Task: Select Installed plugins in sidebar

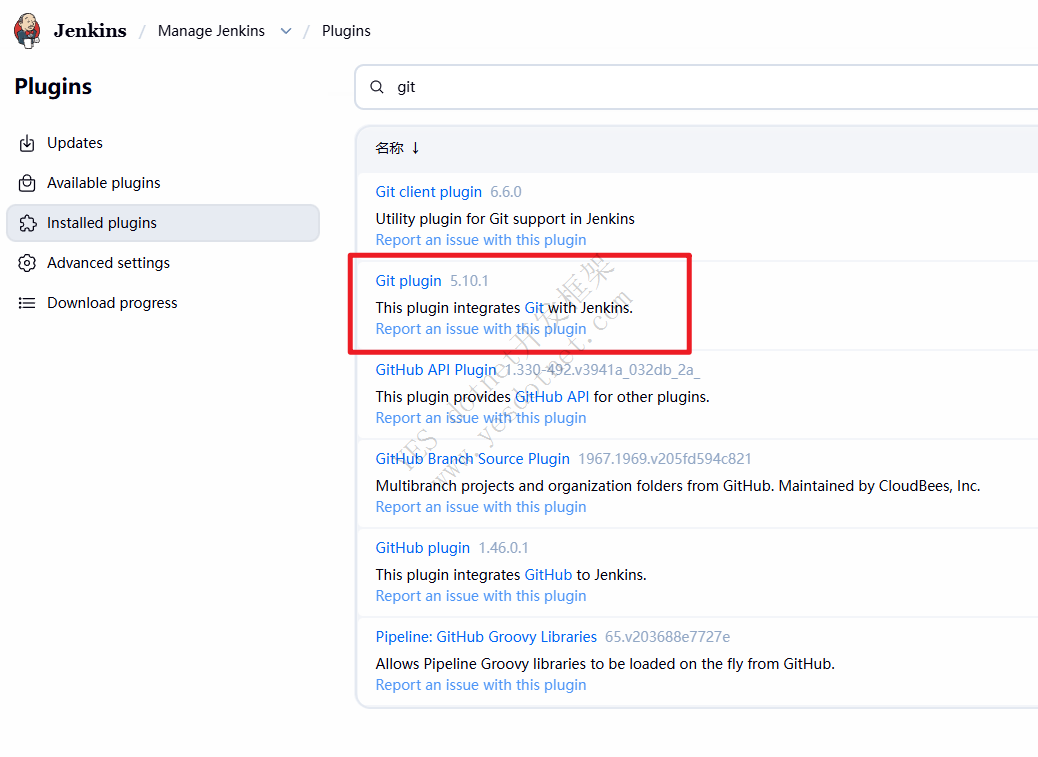Action: pyautogui.click(x=163, y=223)
